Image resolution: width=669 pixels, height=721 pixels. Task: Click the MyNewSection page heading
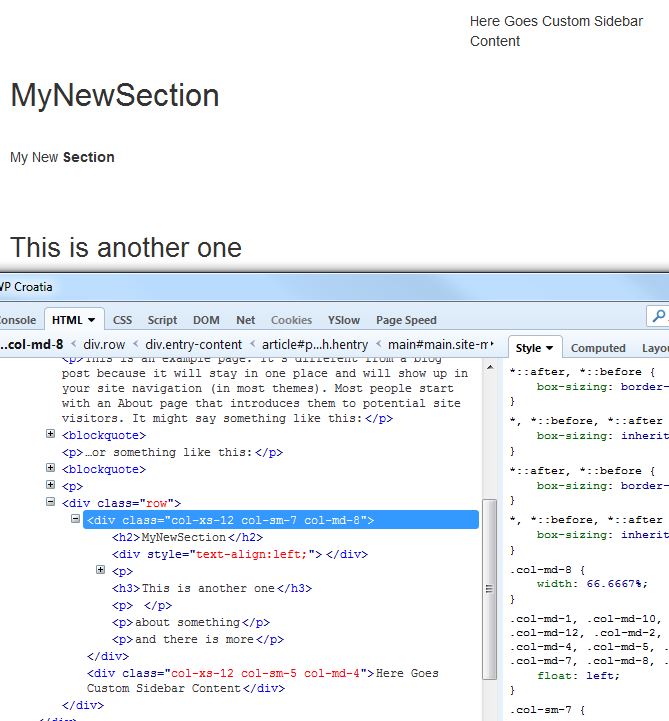pyautogui.click(x=114, y=95)
